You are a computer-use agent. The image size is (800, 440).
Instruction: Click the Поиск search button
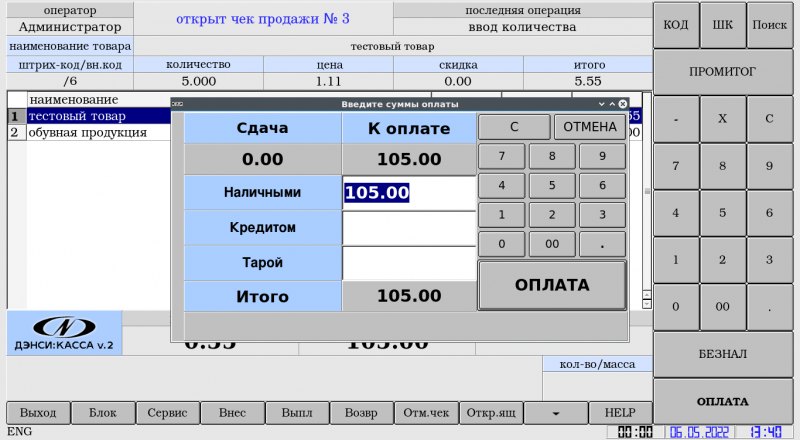pyautogui.click(x=769, y=25)
